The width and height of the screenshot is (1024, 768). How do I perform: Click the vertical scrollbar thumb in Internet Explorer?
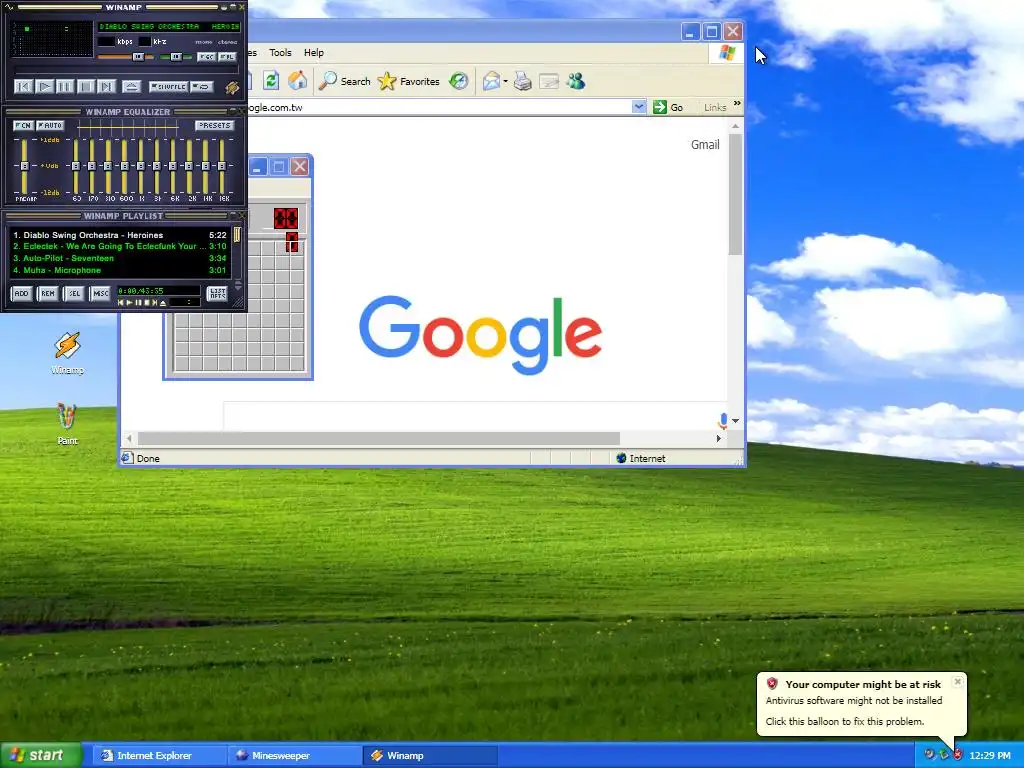735,195
